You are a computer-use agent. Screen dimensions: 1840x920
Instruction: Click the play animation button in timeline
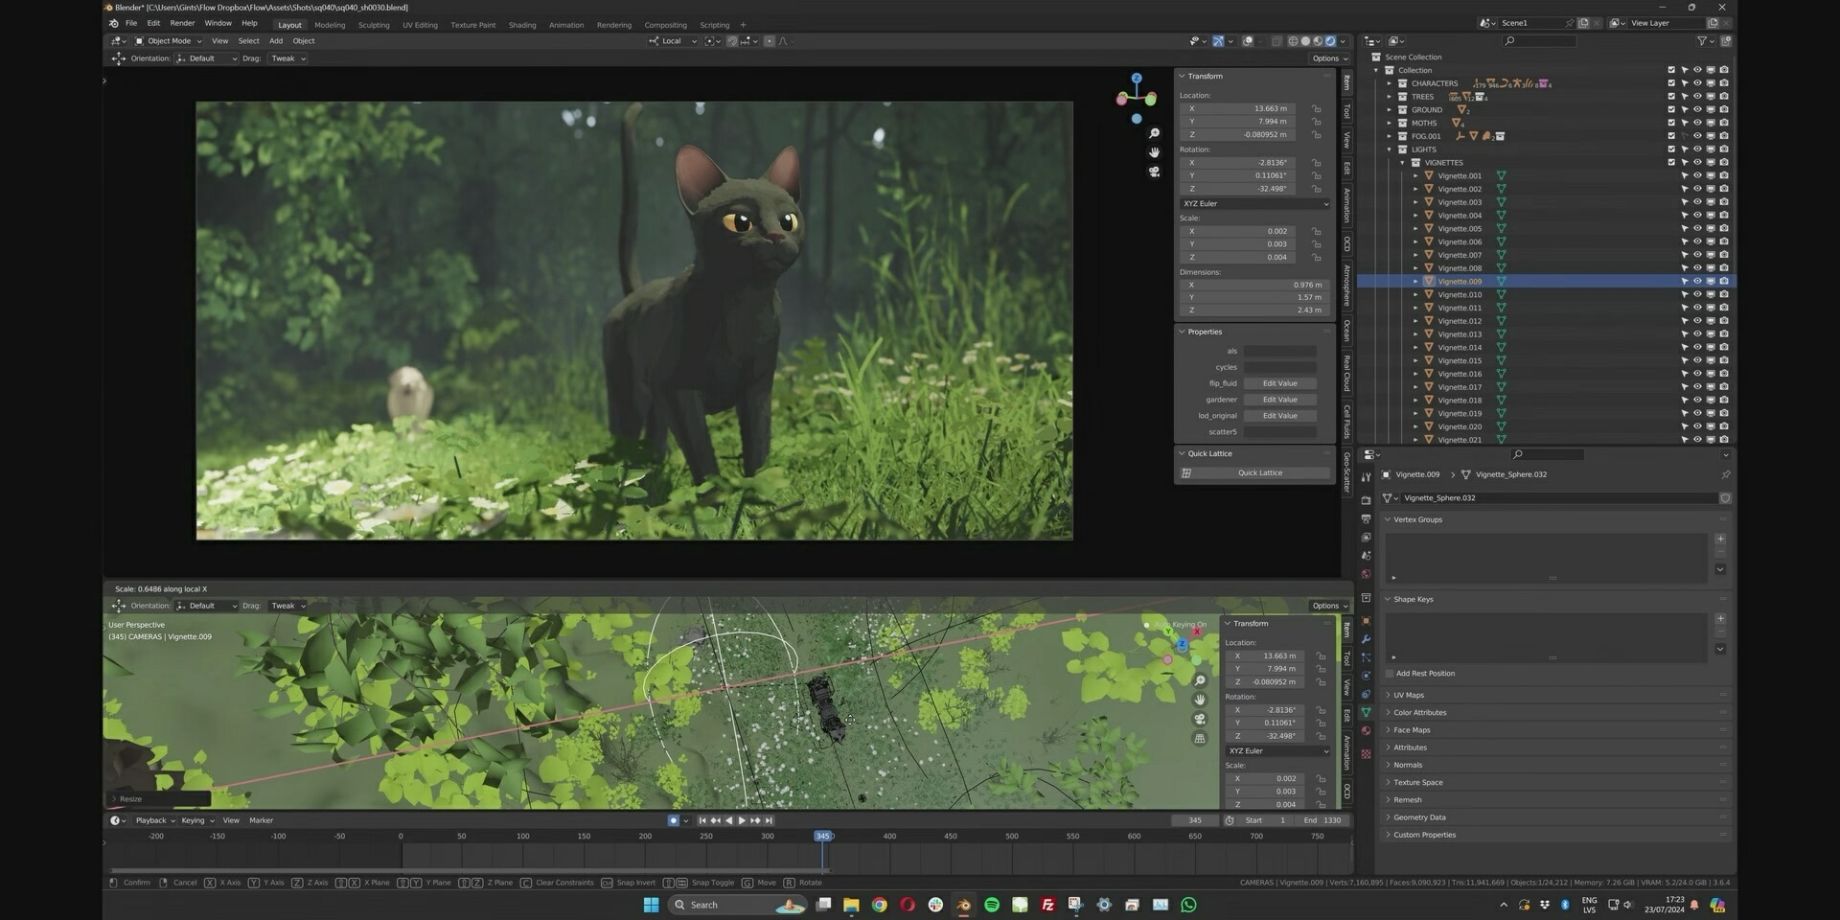point(741,820)
